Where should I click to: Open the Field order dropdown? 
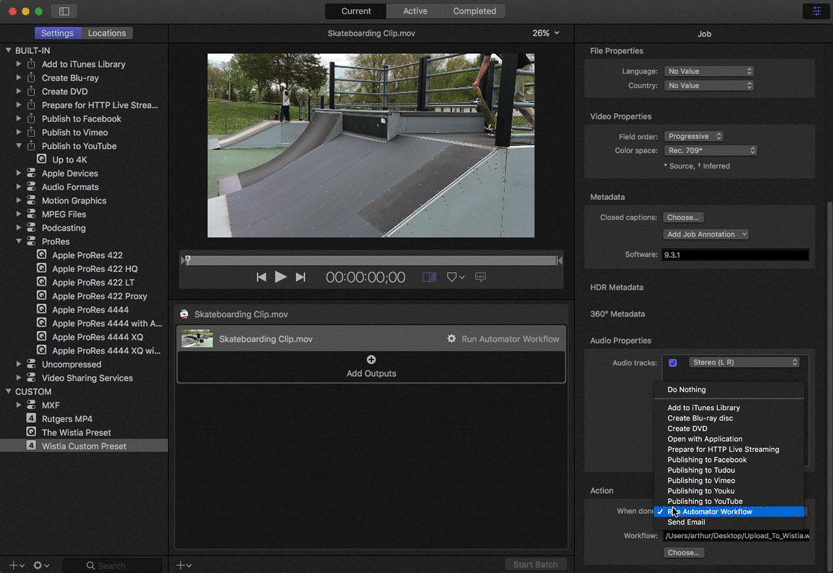pyautogui.click(x=693, y=136)
